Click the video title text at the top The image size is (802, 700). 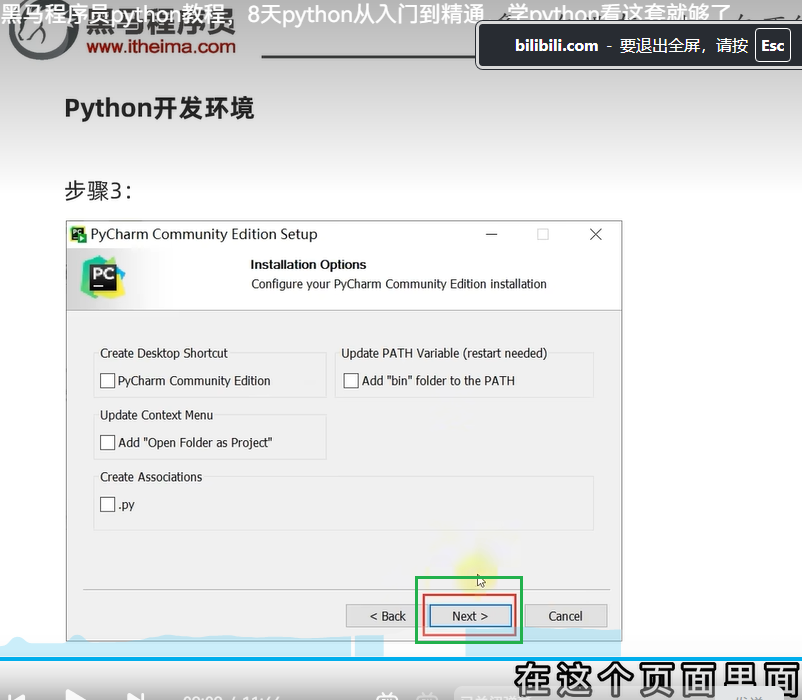click(366, 14)
